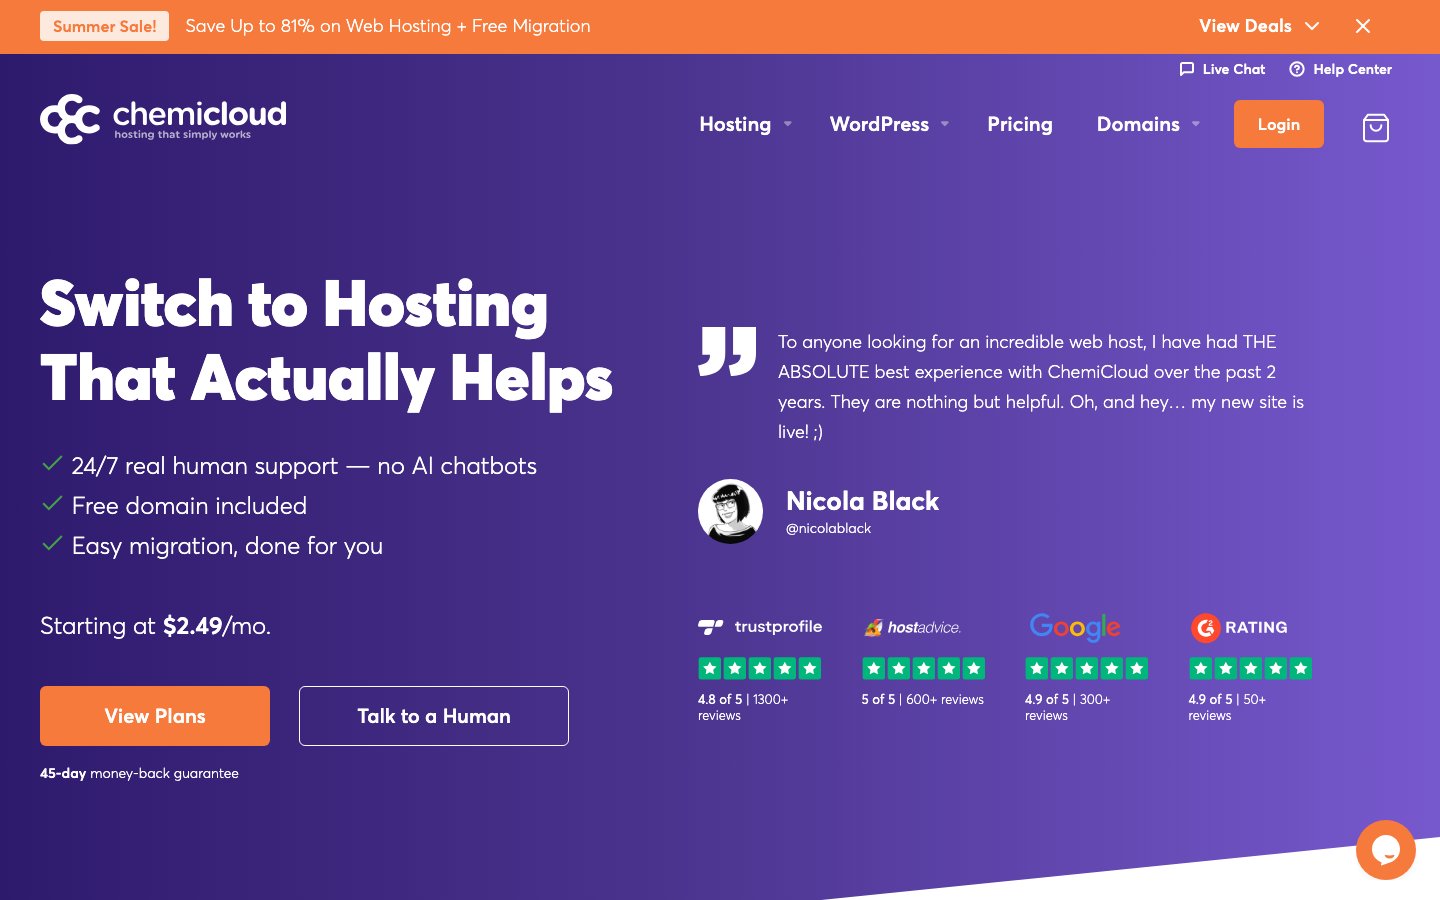Click the hostadvice rating logo
The height and width of the screenshot is (900, 1440).
click(x=913, y=627)
